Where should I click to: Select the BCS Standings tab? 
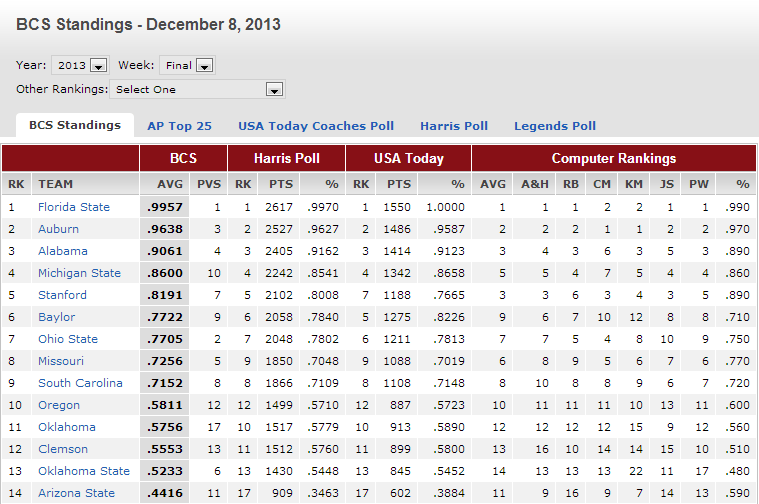click(x=75, y=125)
